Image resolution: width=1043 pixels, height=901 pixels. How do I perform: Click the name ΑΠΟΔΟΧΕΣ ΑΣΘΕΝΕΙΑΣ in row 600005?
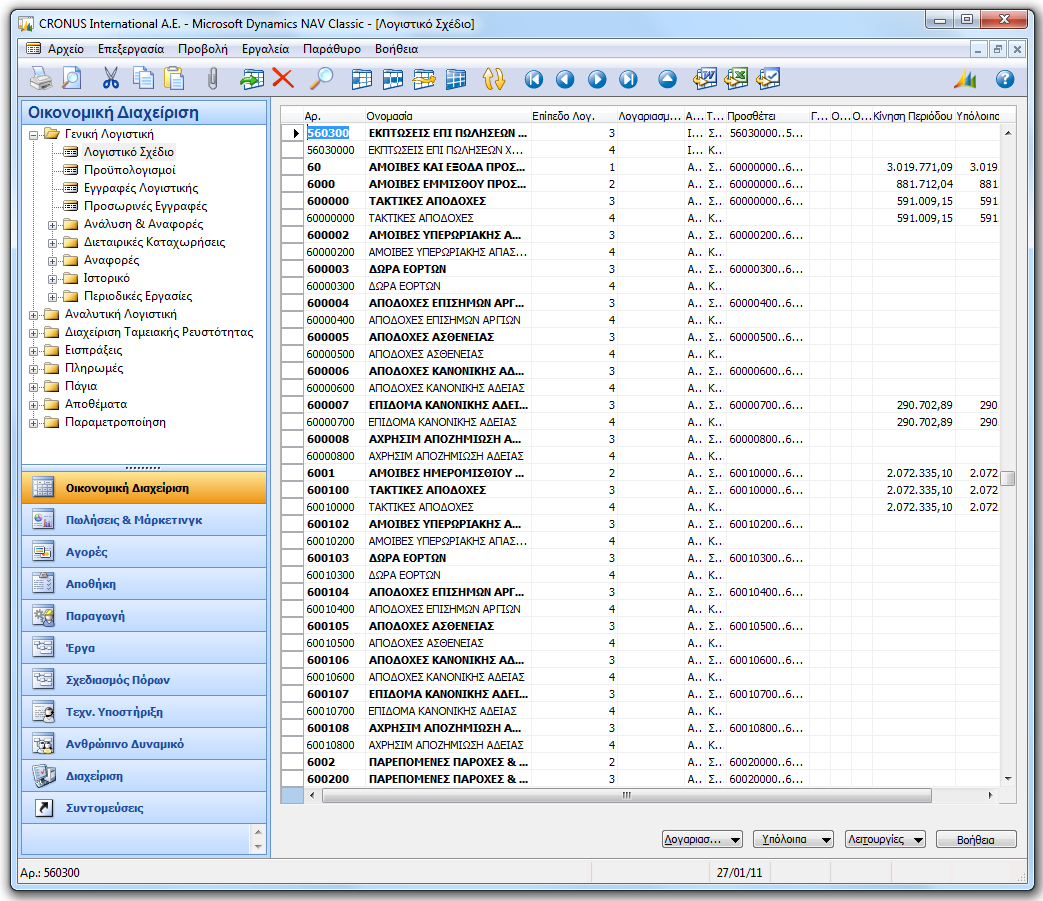[x=431, y=337]
